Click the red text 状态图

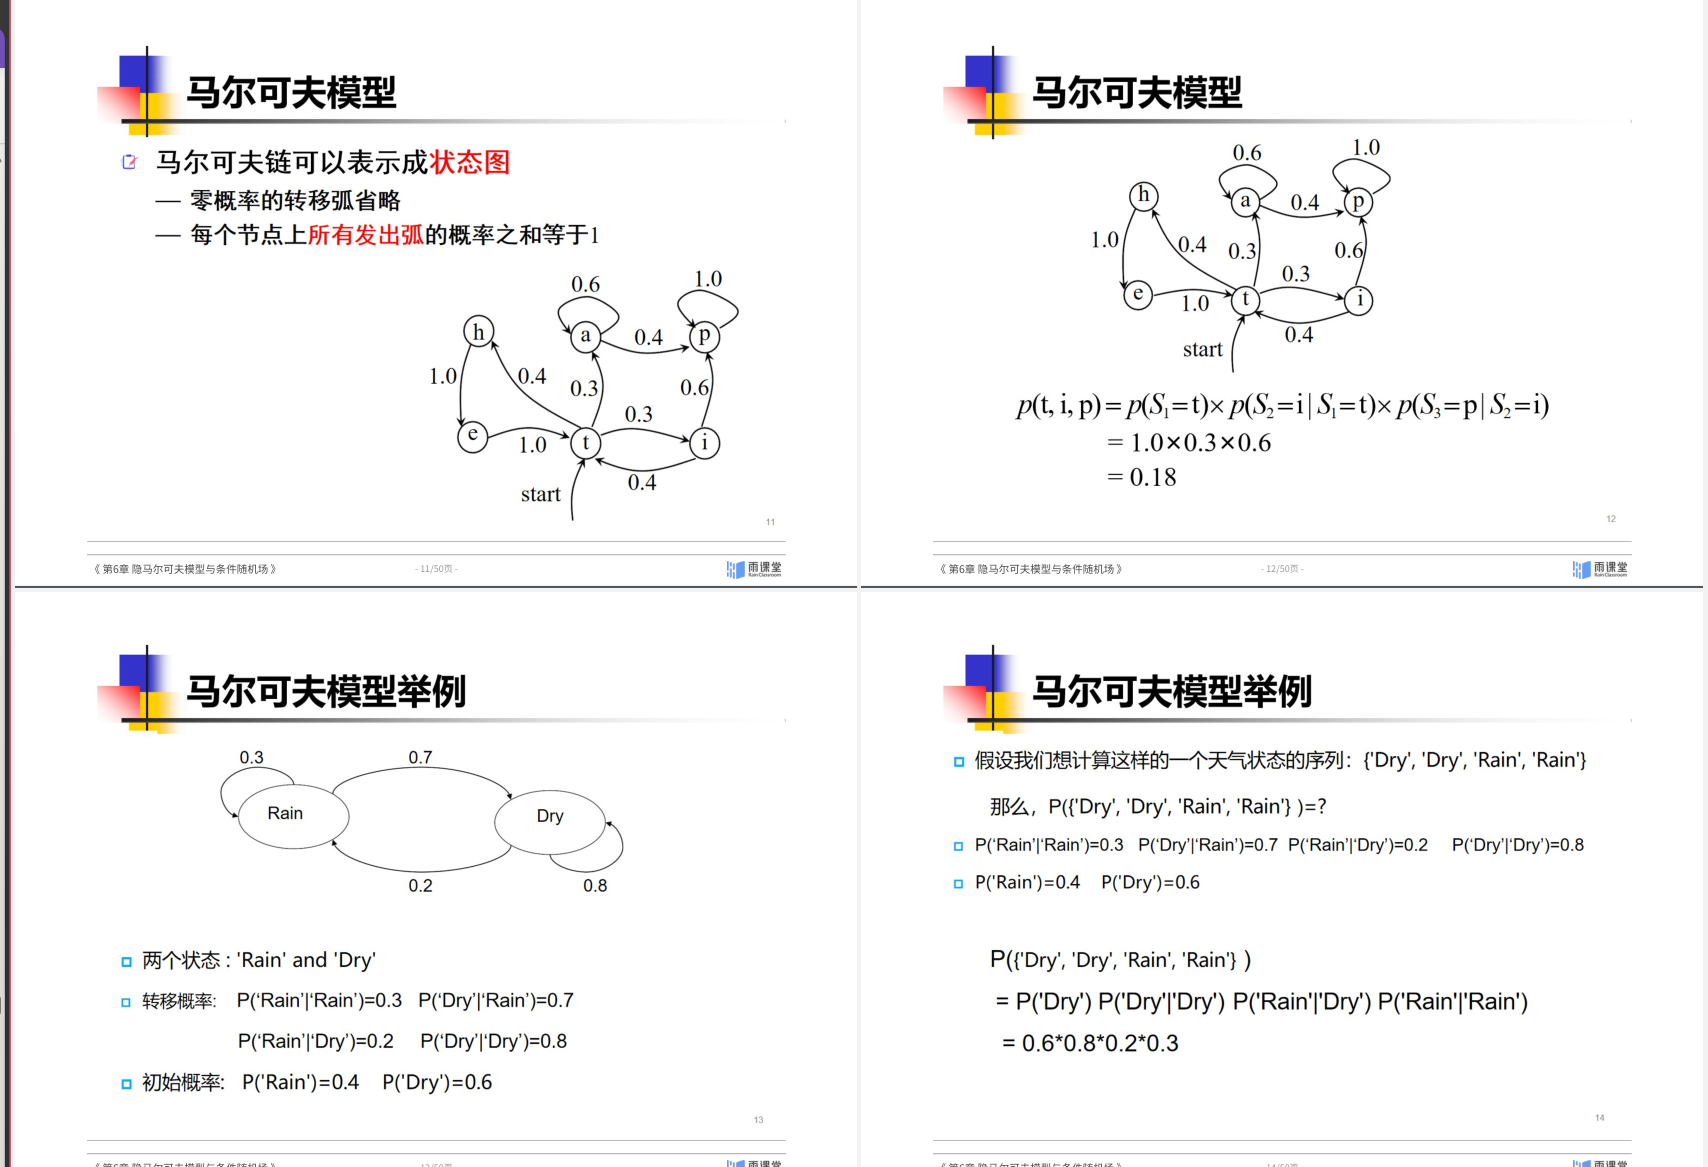pos(470,162)
